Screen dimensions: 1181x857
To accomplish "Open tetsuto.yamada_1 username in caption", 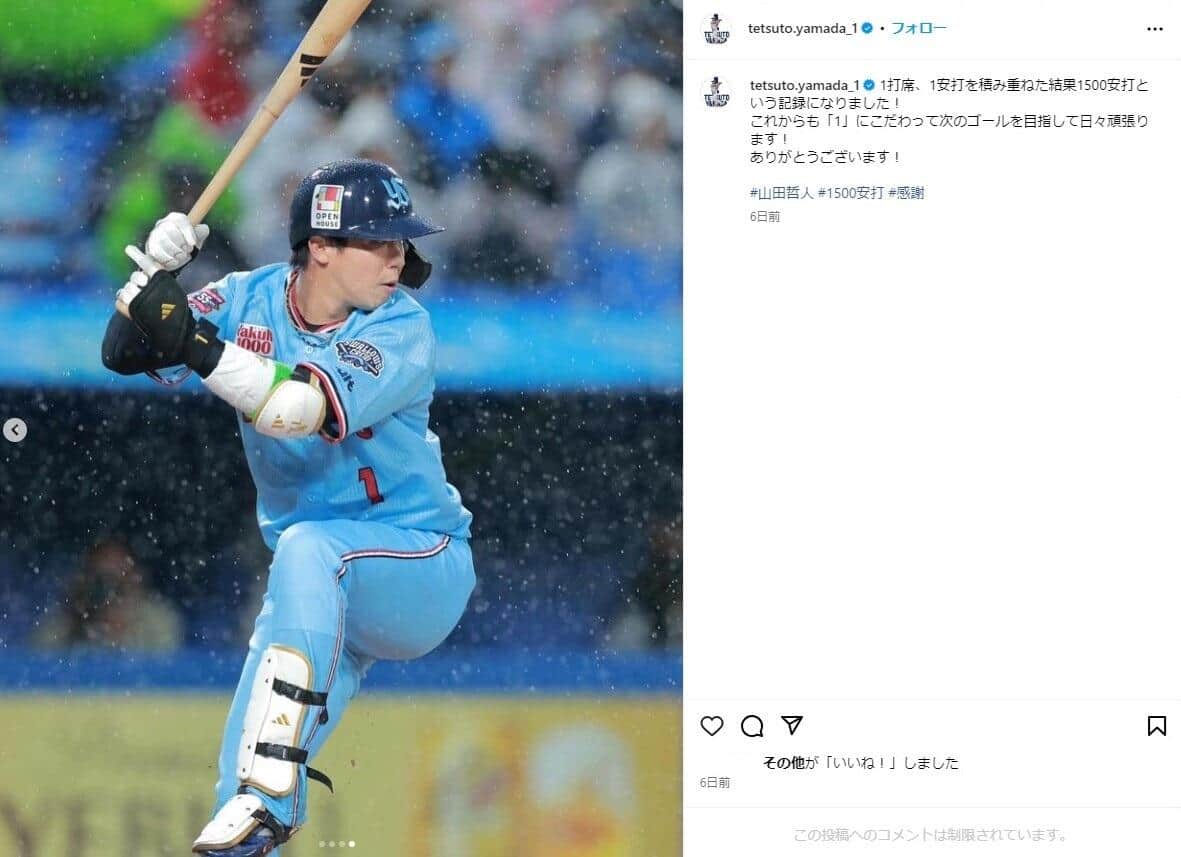I will 804,85.
